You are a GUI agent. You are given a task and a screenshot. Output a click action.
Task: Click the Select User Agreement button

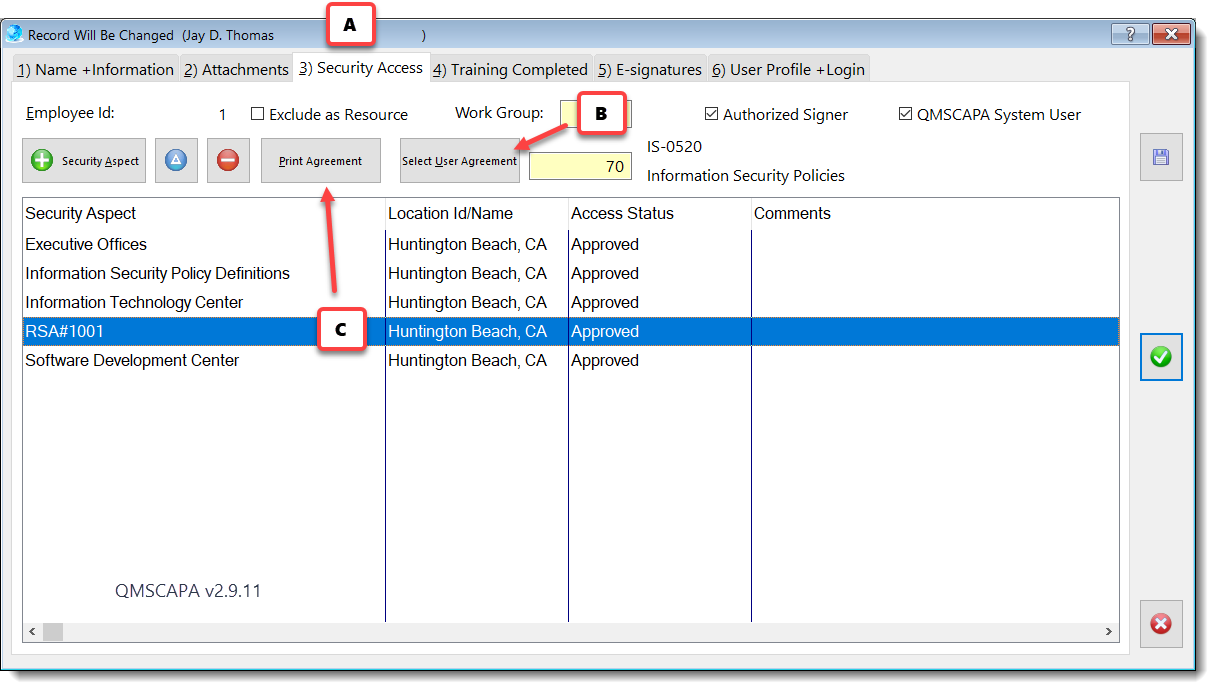(459, 161)
